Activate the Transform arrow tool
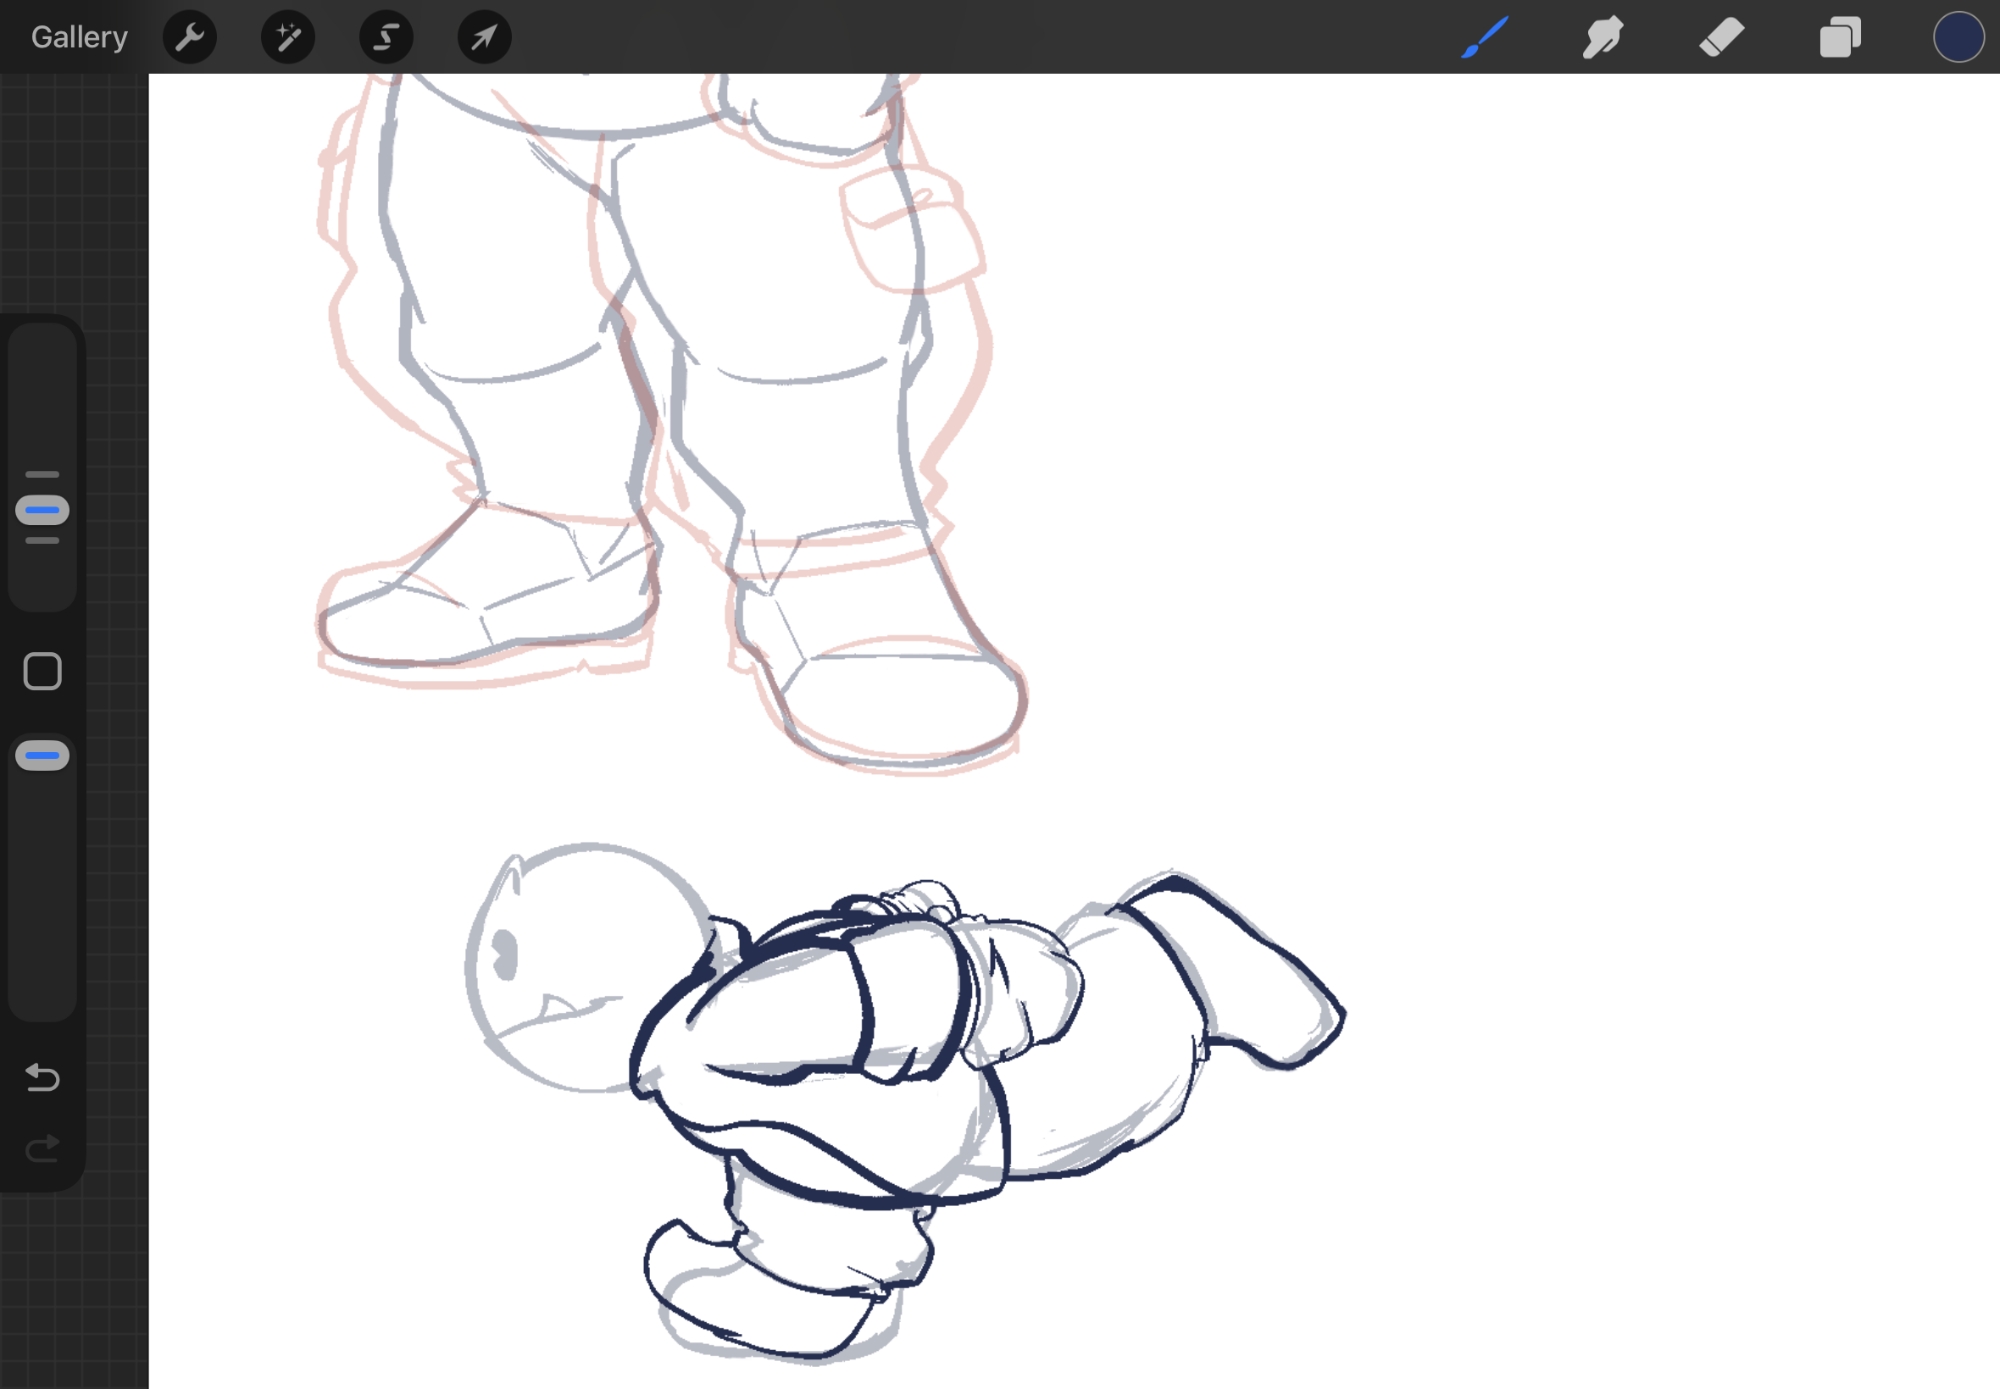The image size is (2000, 1389). [484, 37]
